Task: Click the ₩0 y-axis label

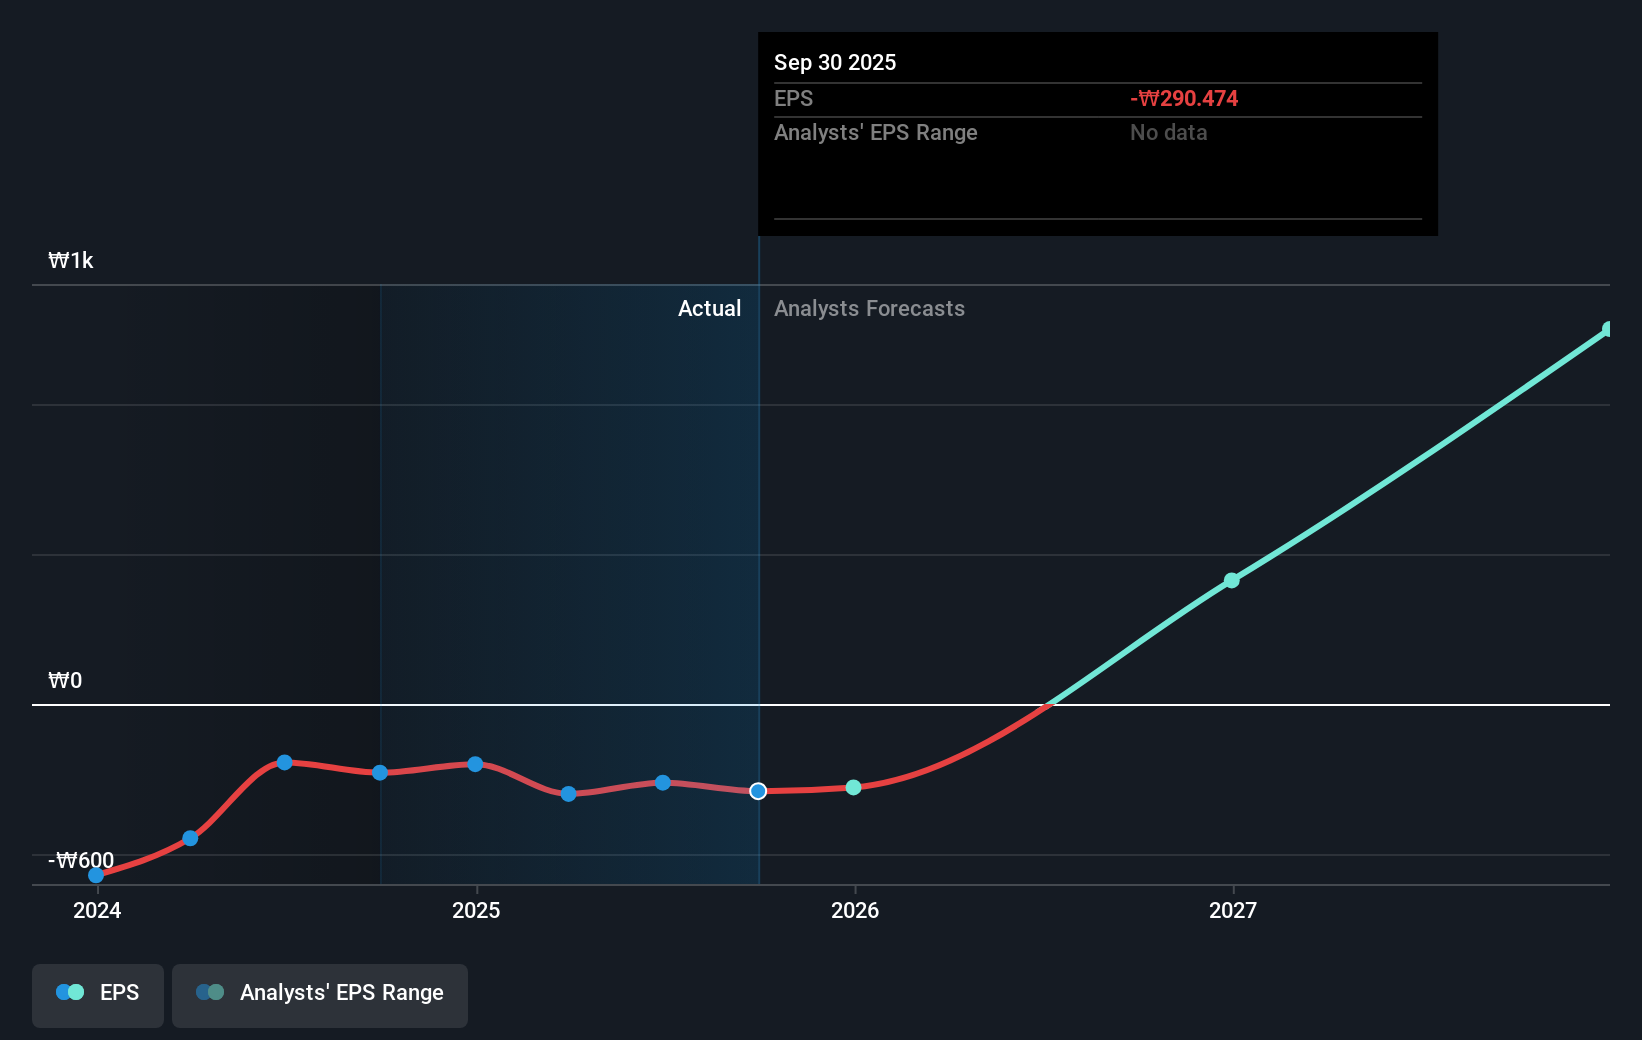Action: point(65,681)
